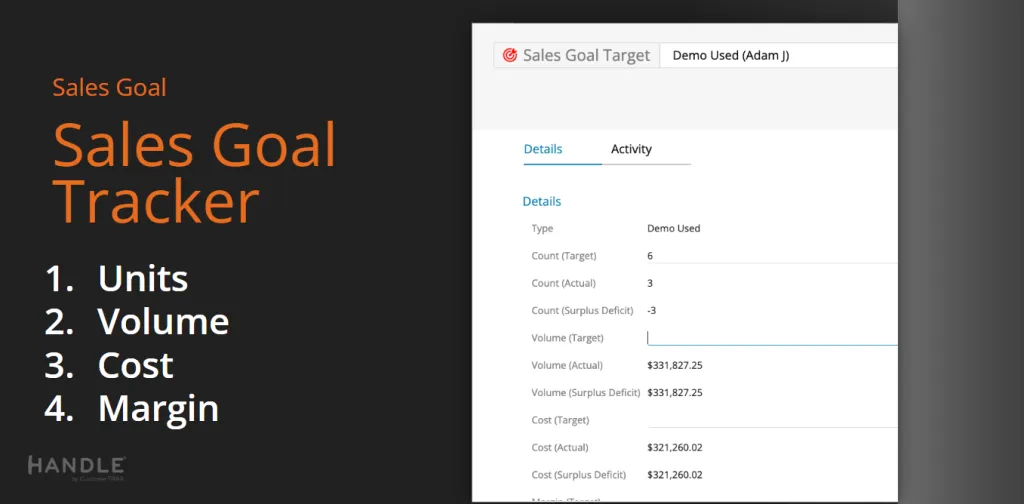Click the Count (Target) label
Image resolution: width=1024 pixels, height=504 pixels.
pos(564,256)
